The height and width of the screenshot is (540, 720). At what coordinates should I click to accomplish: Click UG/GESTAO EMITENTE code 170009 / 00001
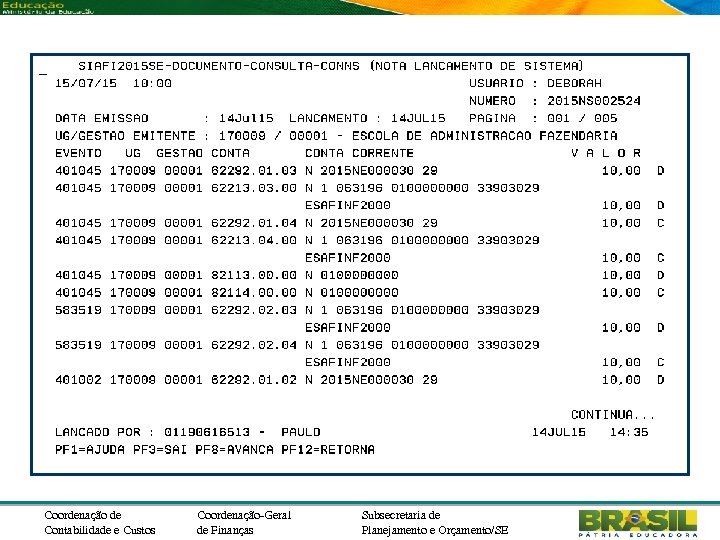tap(273, 135)
